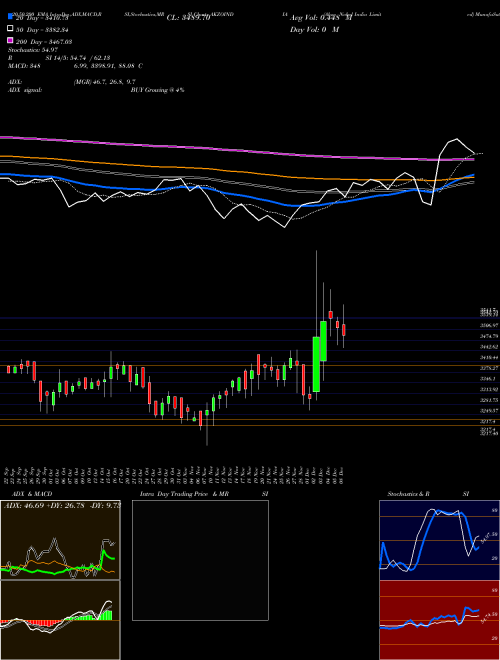This screenshot has width=500, height=660.
Task: Open the blue Stochastics mini chart
Action: tap(439, 540)
